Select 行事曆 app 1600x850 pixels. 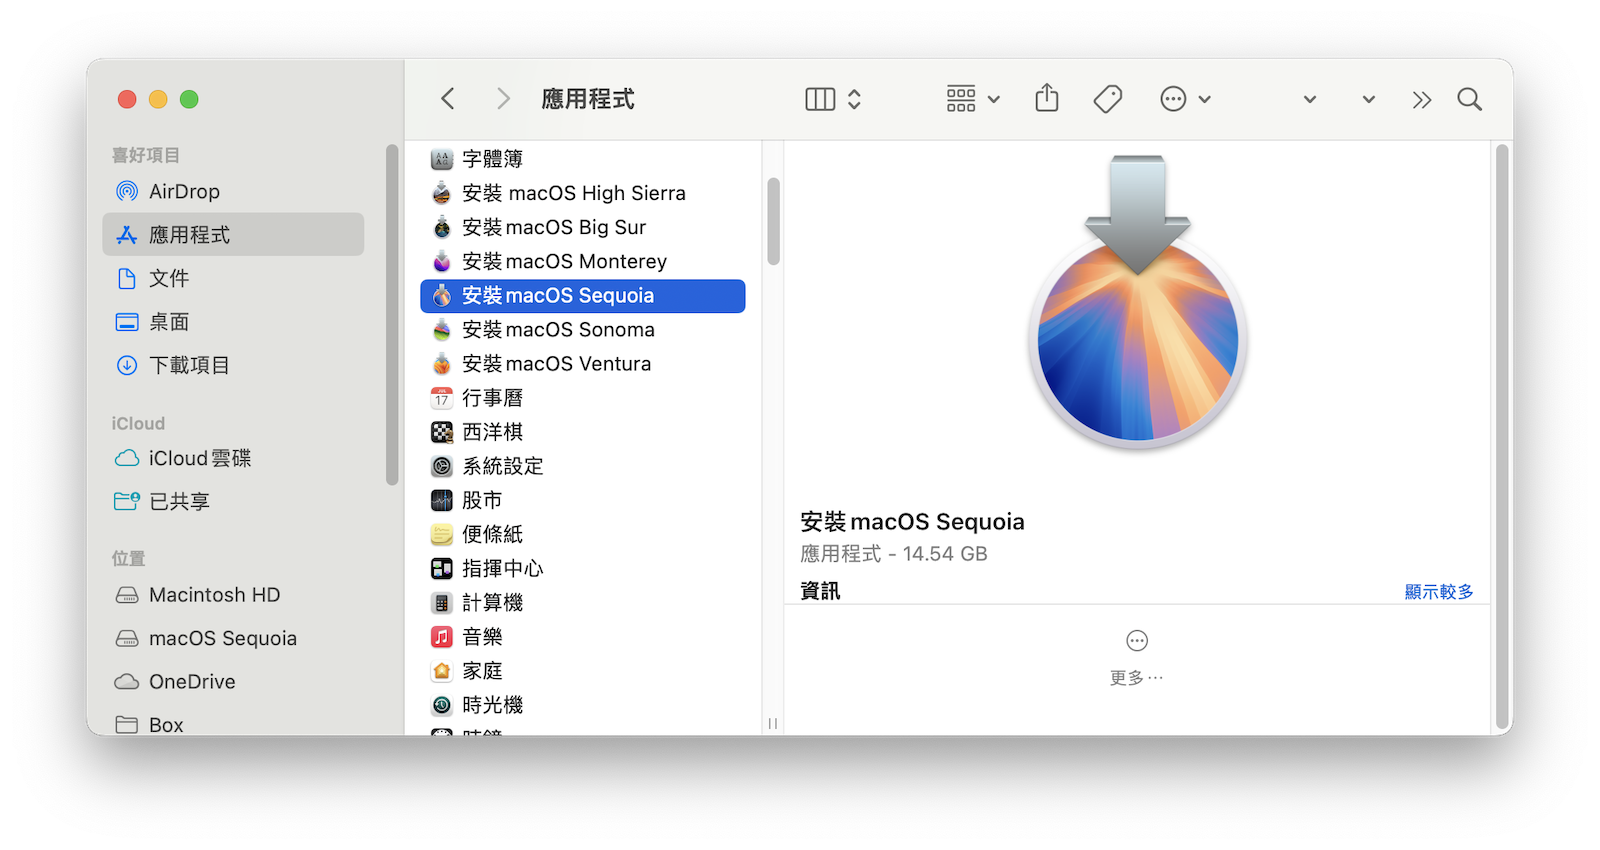click(x=583, y=398)
